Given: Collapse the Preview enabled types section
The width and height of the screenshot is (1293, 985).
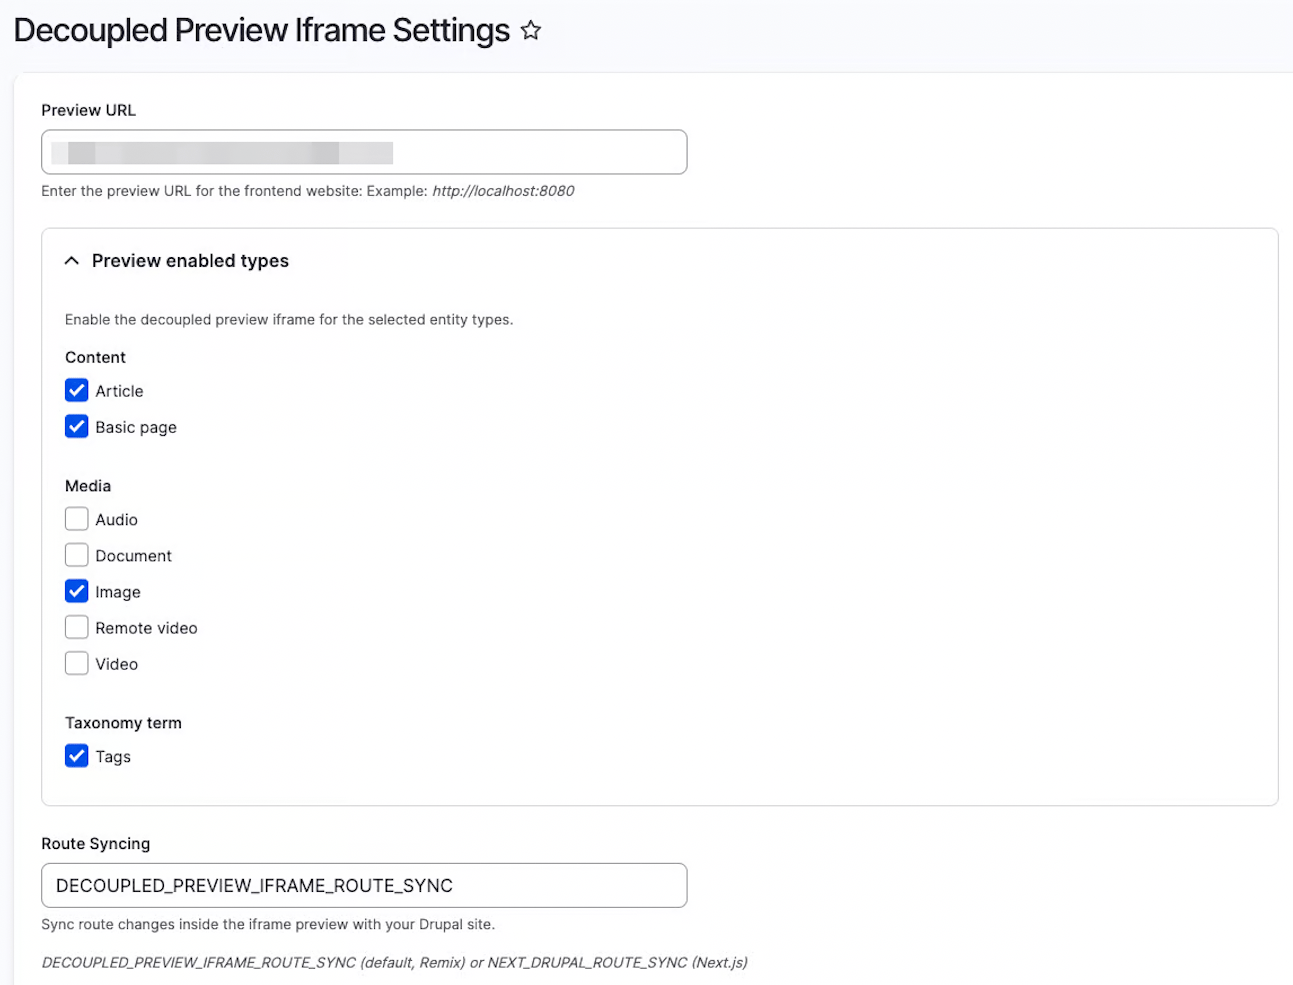Looking at the screenshot, I should (x=72, y=261).
